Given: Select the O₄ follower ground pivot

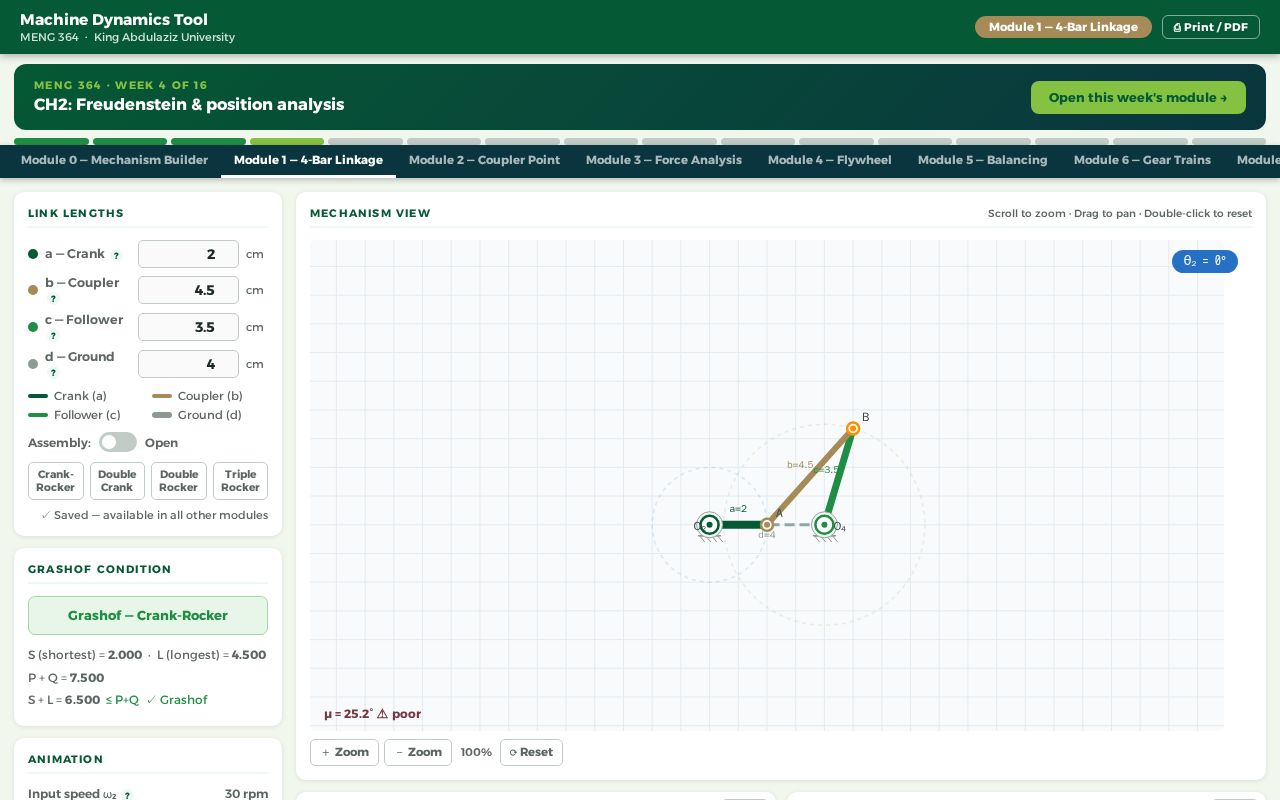Looking at the screenshot, I should [824, 525].
